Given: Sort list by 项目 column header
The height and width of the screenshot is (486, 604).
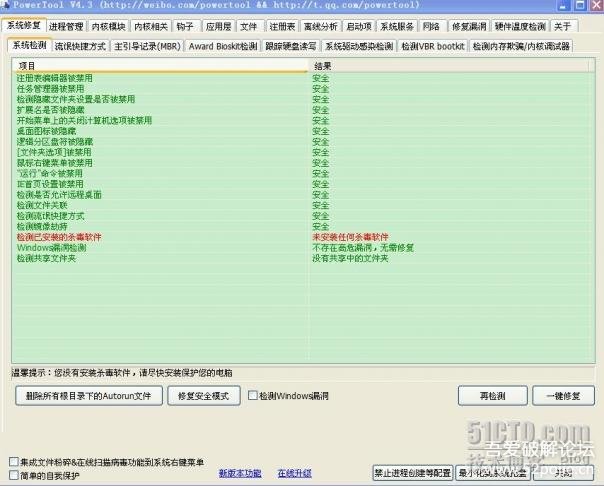Looking at the screenshot, I should 160,66.
